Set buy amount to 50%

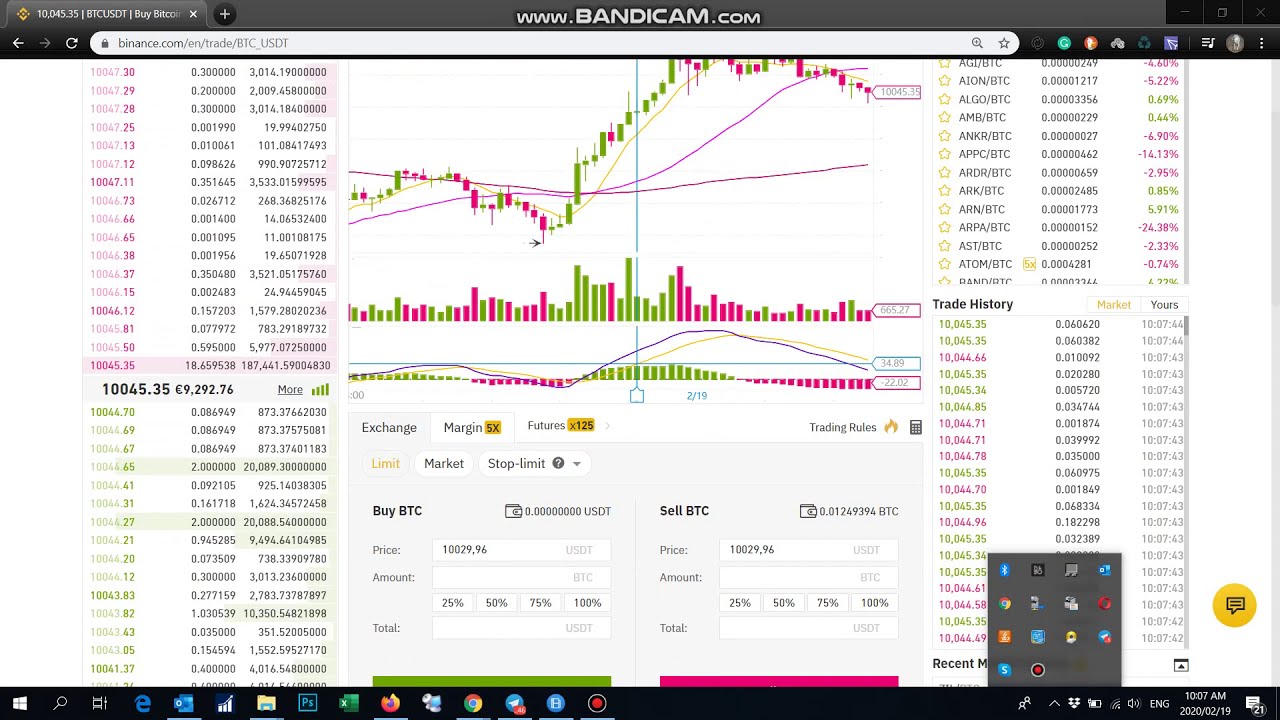pos(496,603)
